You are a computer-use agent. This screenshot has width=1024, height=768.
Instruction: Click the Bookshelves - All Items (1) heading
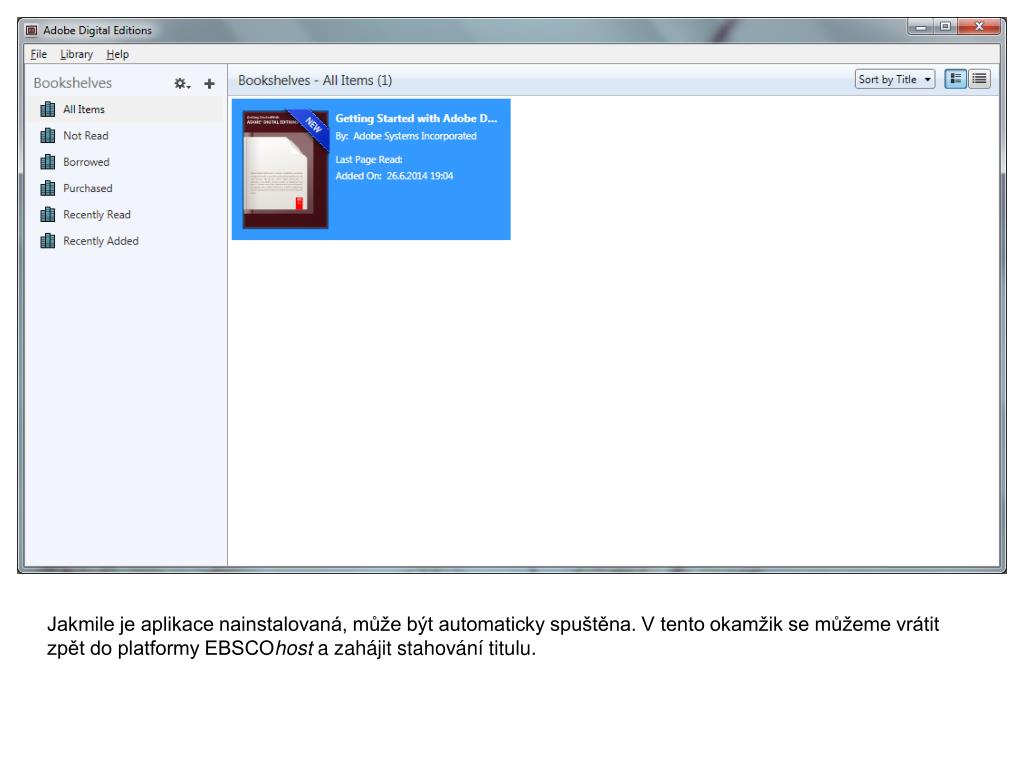[x=315, y=80]
